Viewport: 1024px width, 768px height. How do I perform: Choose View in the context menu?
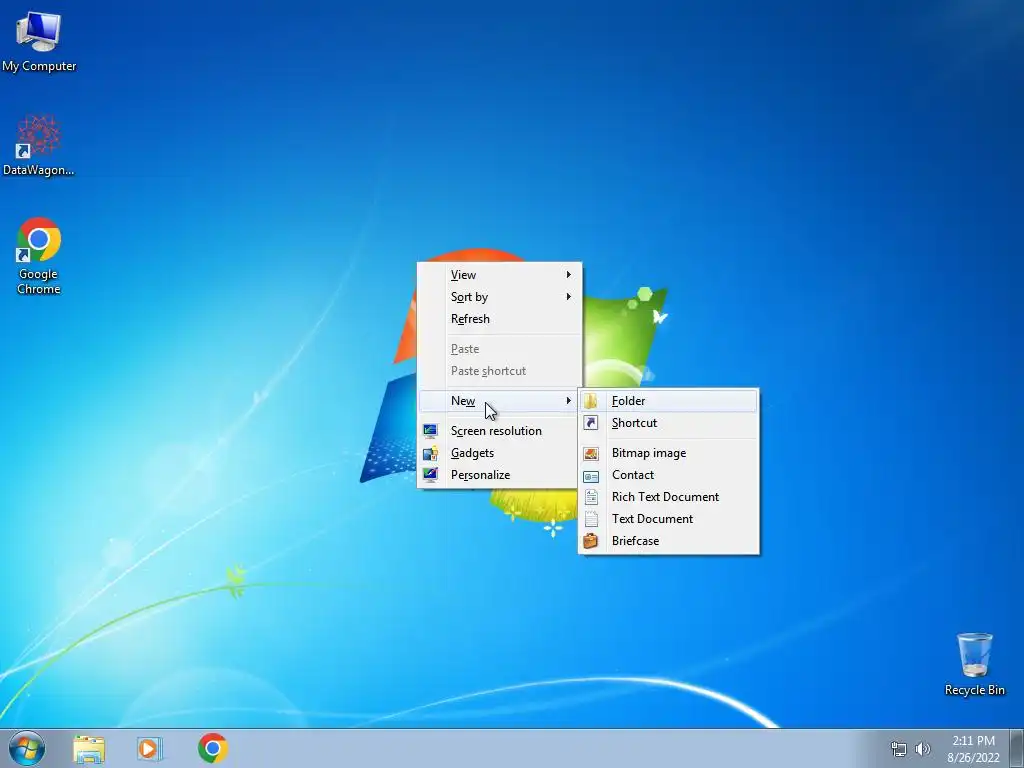tap(500, 275)
